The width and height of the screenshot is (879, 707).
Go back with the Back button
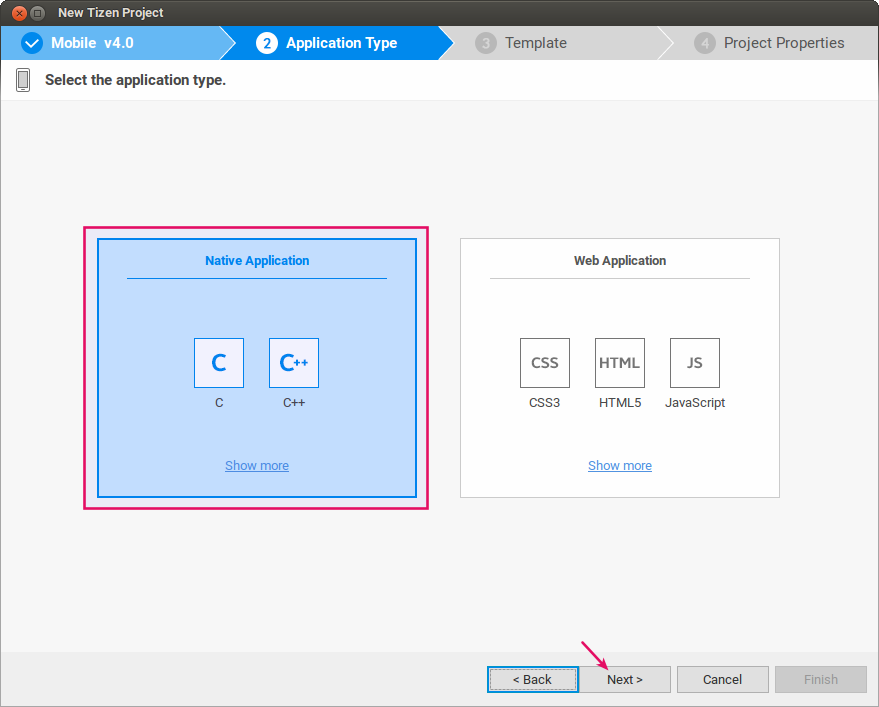533,679
